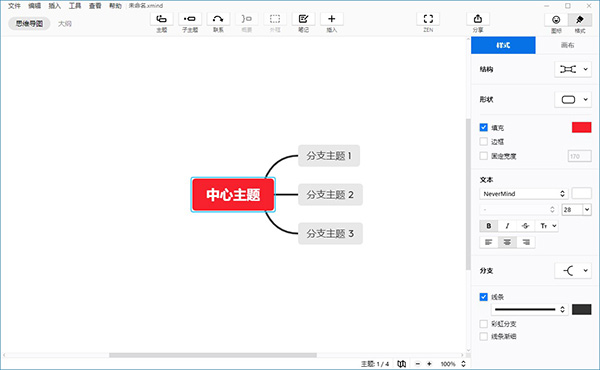The width and height of the screenshot is (600, 370).
Task: Zoom out with the minus button
Action: pyautogui.click(x=418, y=364)
